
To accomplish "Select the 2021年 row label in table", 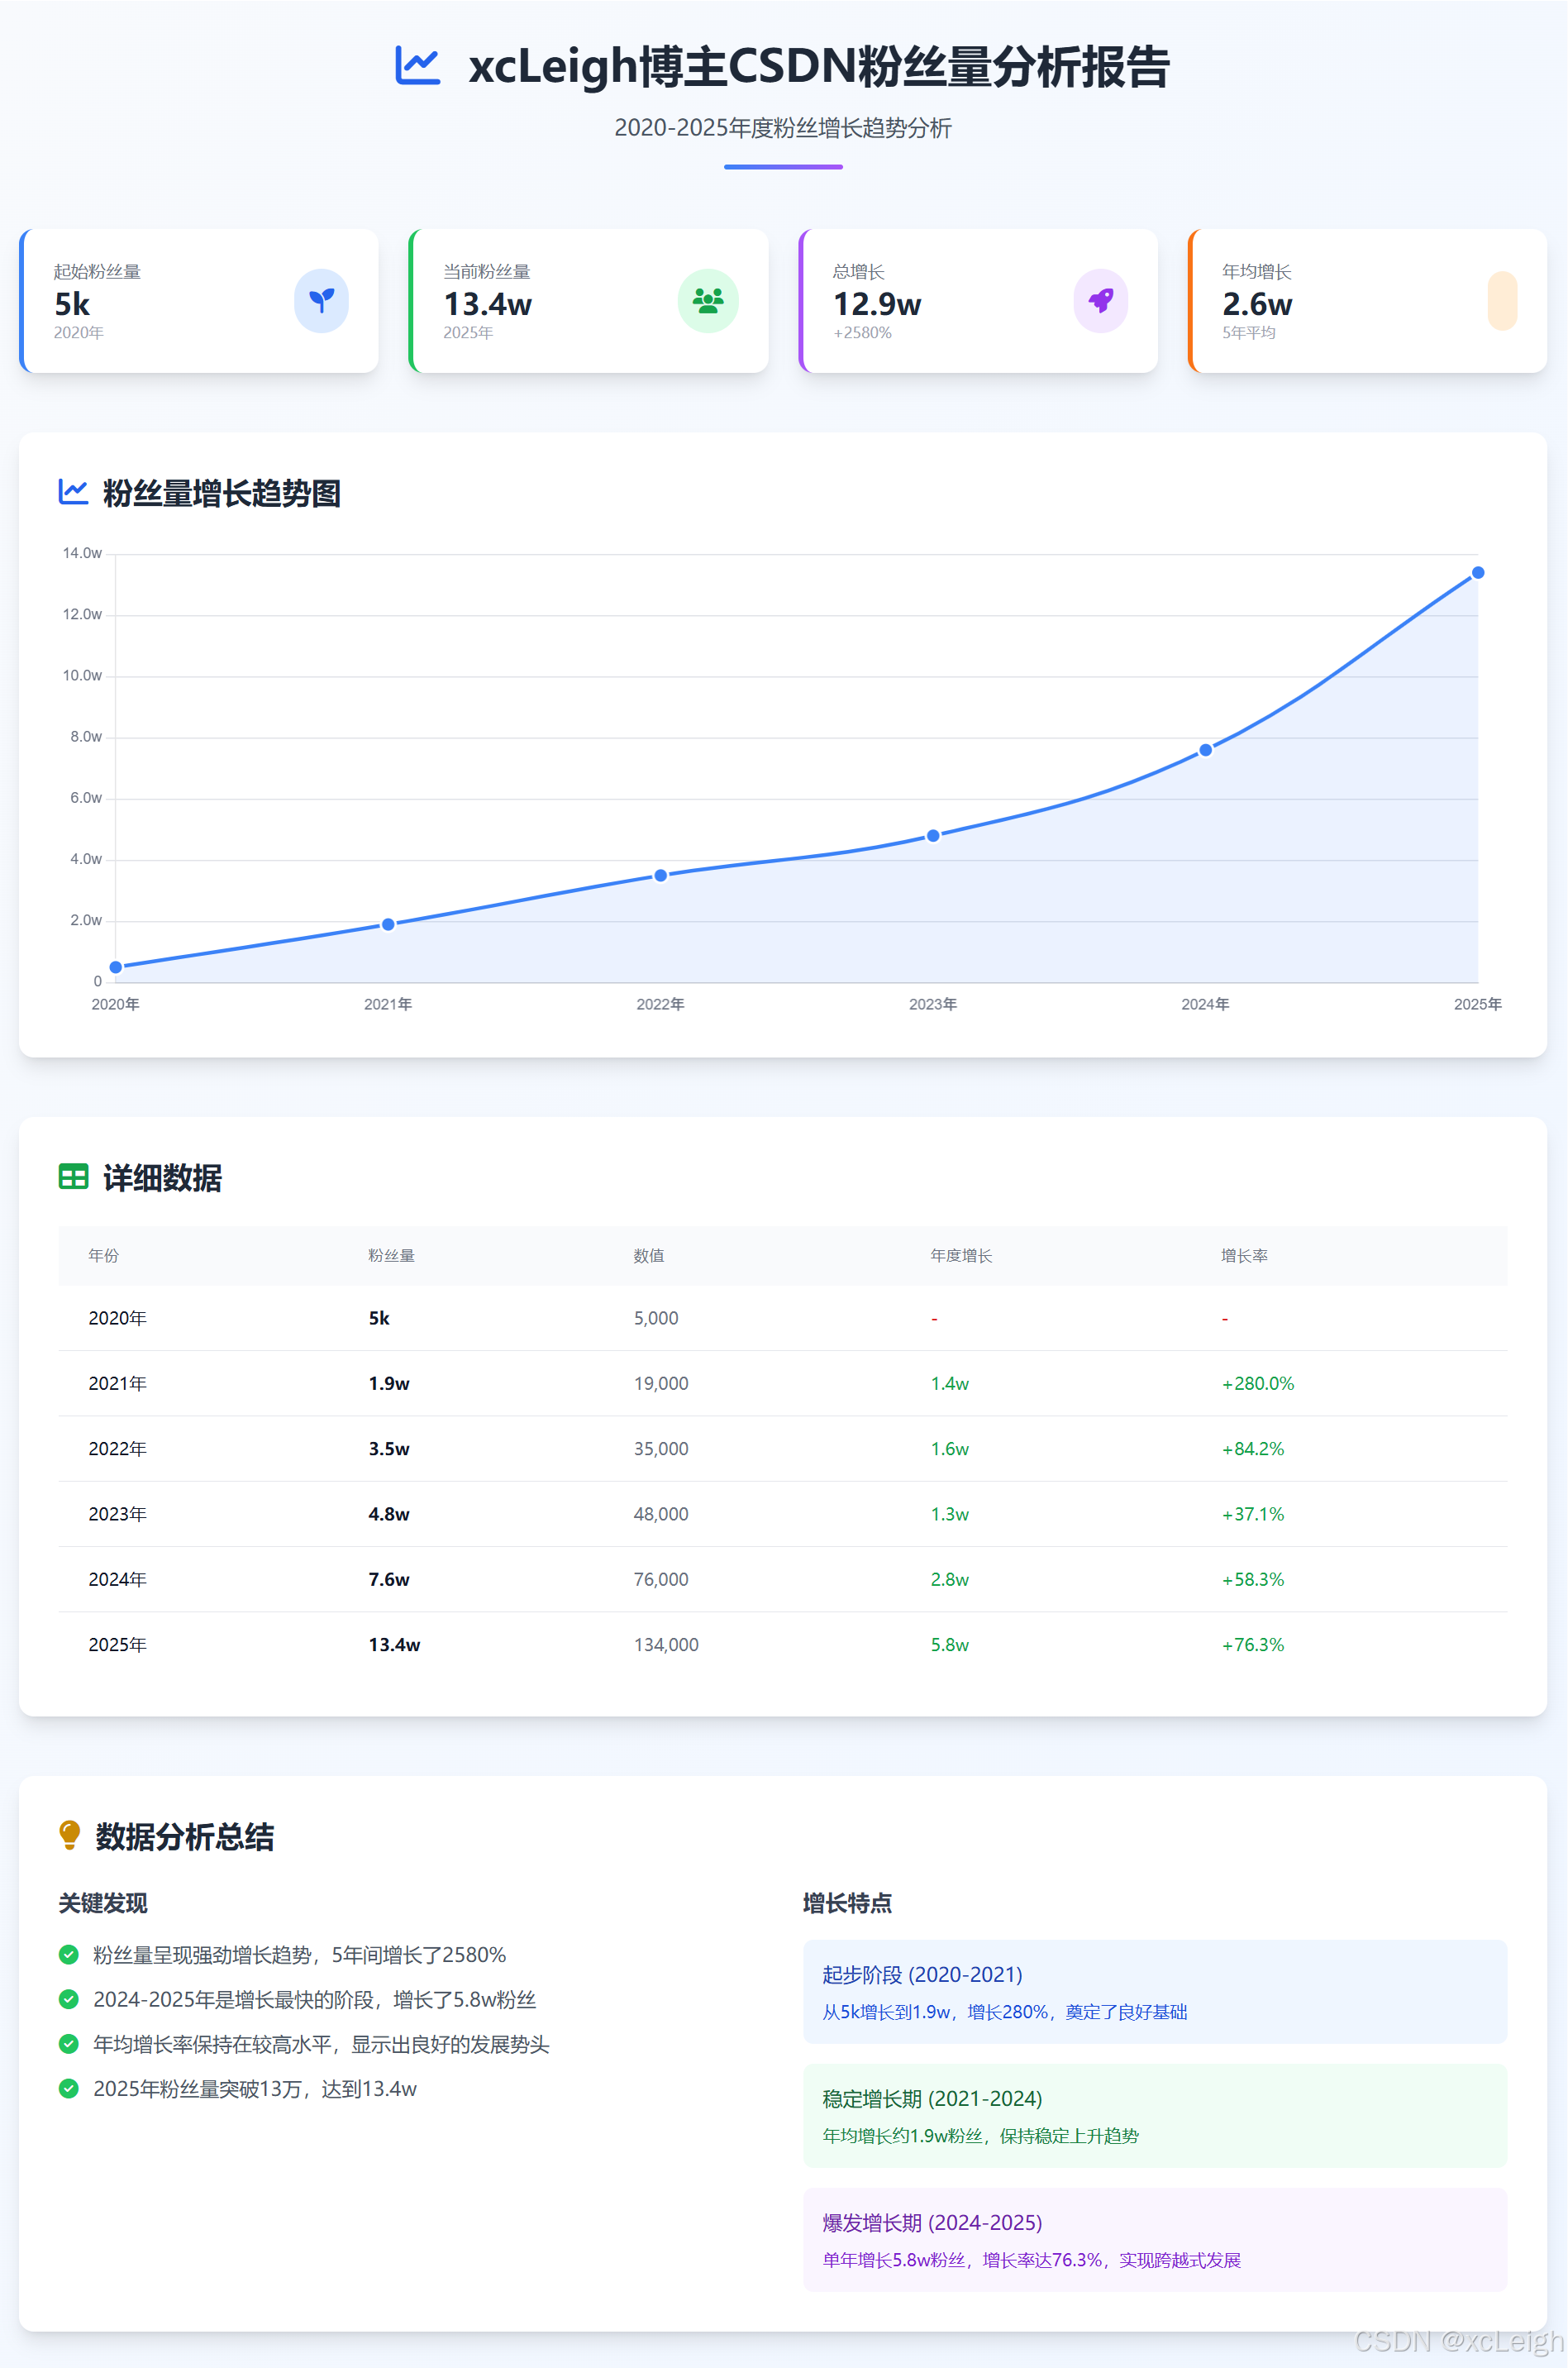I will (x=117, y=1383).
